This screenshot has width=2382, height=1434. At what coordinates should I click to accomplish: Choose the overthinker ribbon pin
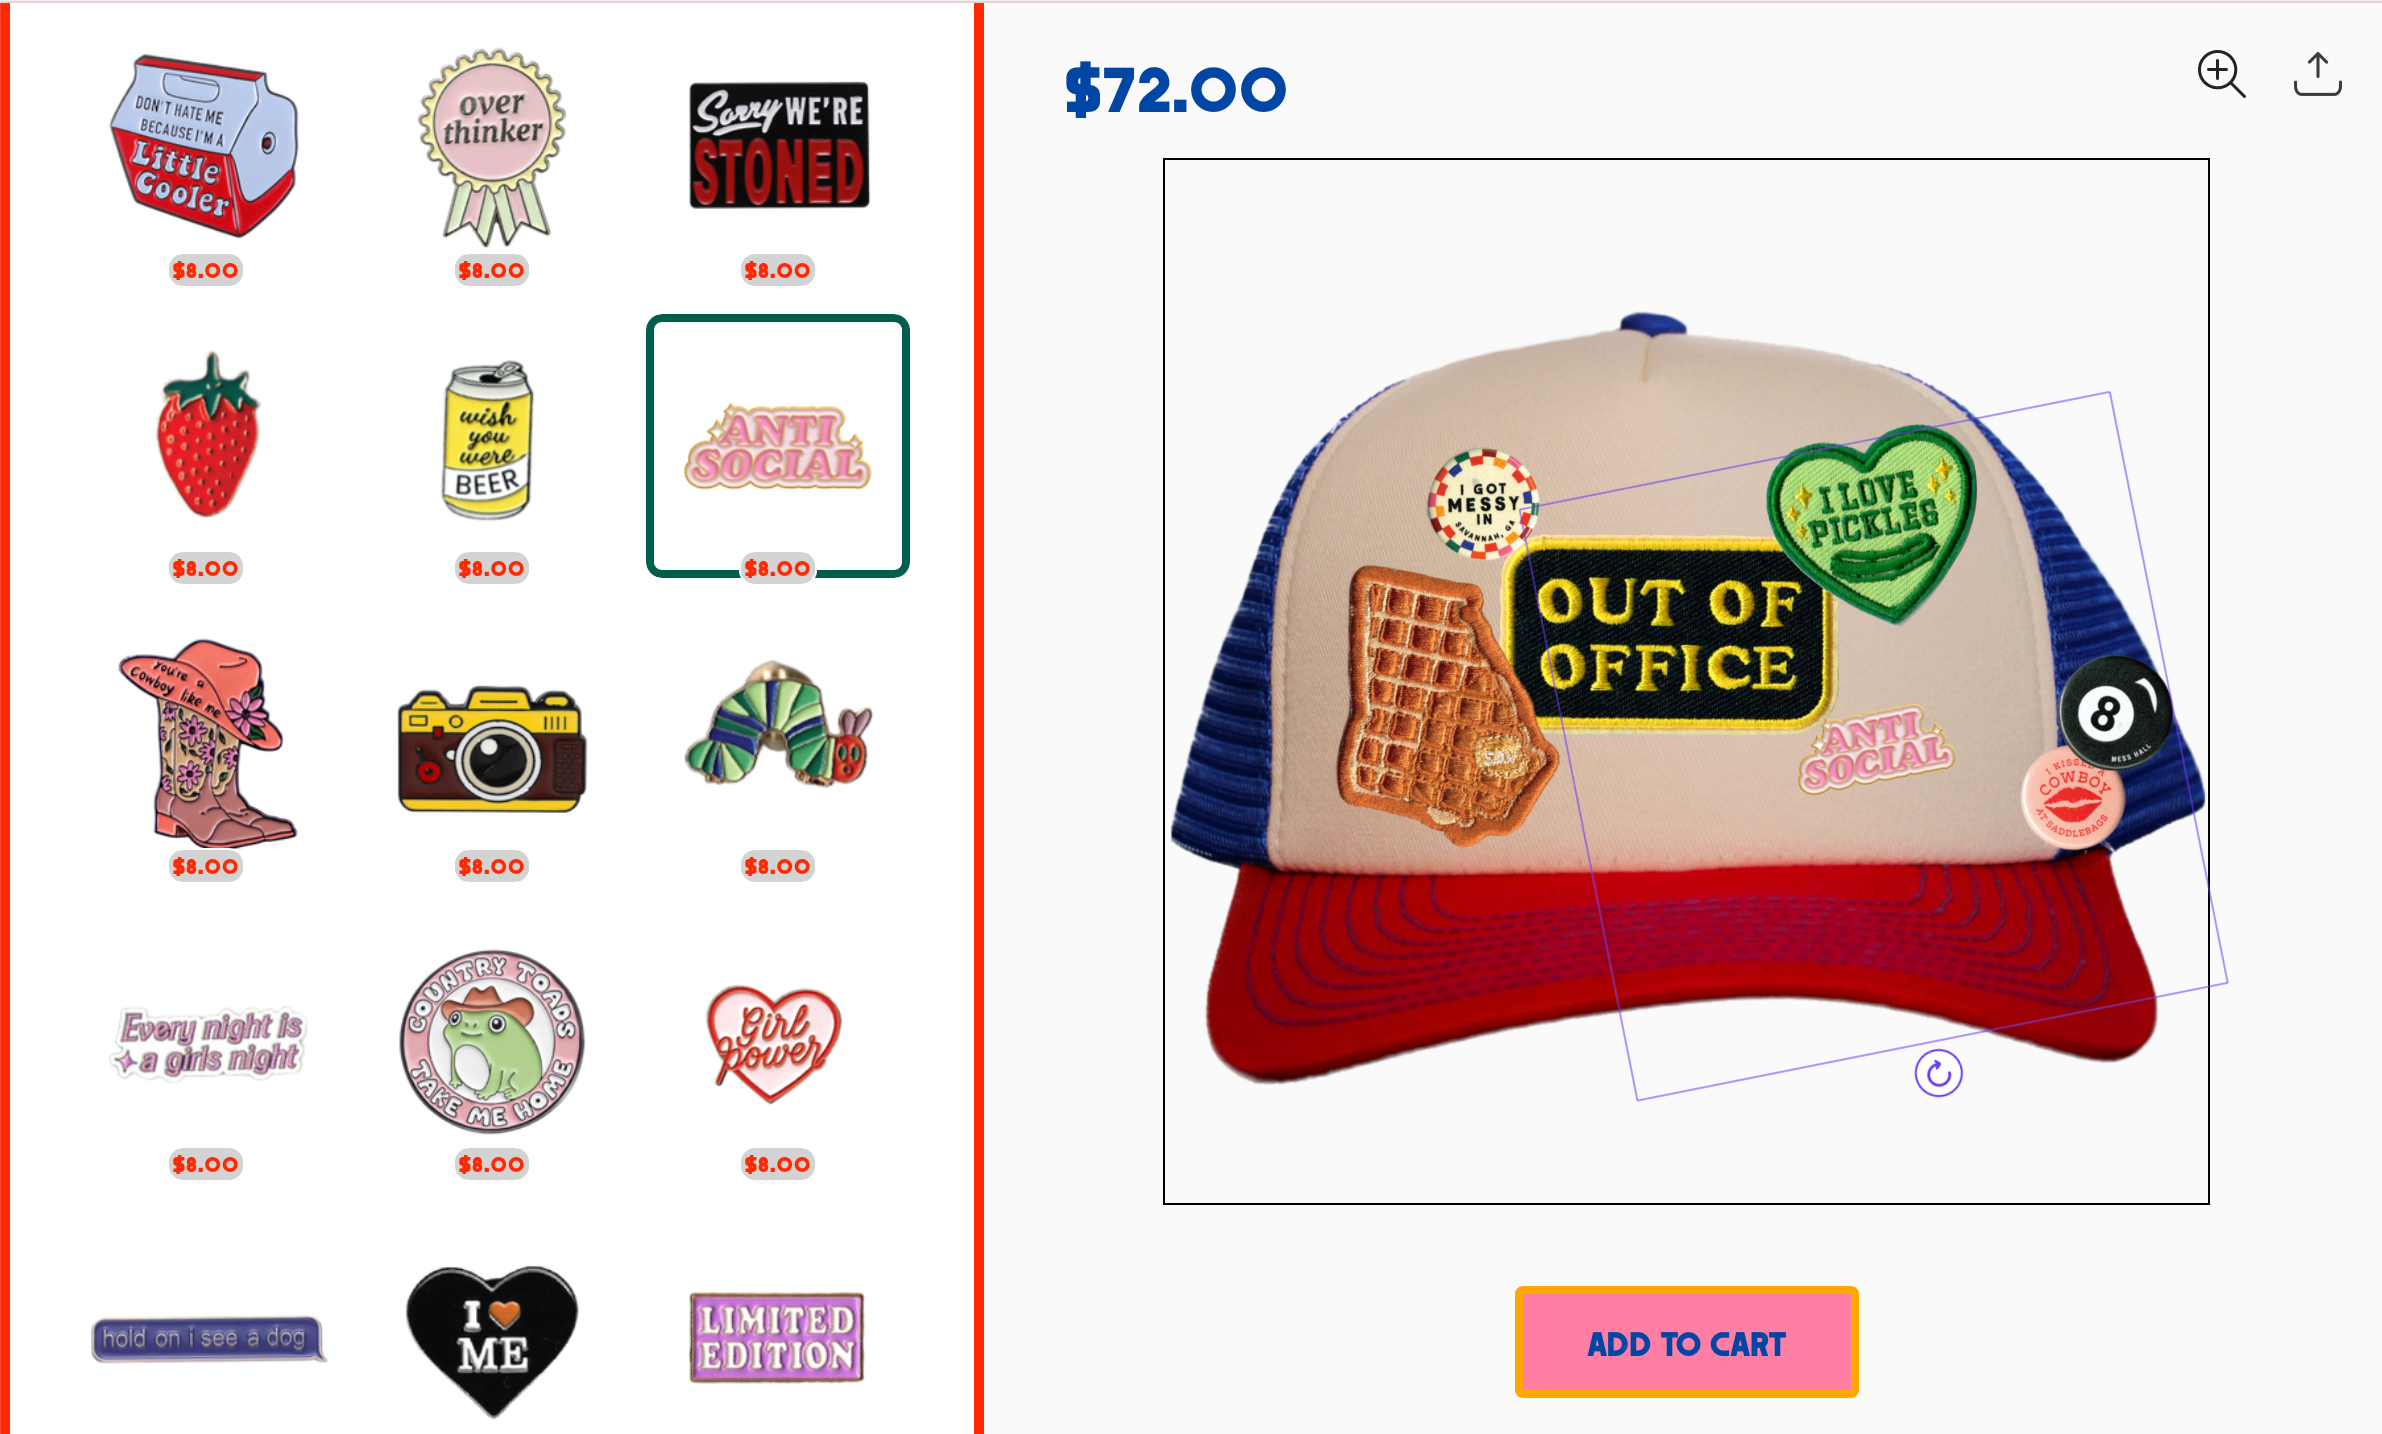click(x=492, y=147)
